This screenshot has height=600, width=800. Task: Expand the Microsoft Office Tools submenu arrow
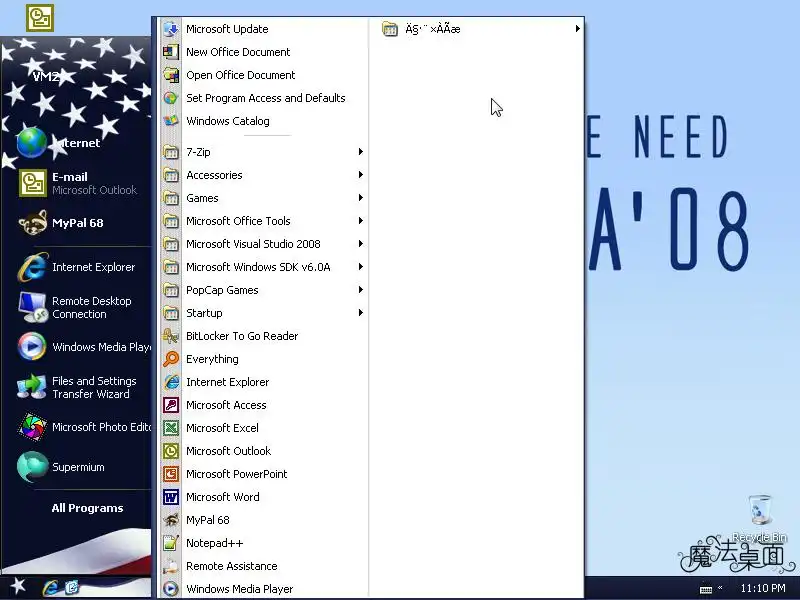(x=361, y=220)
